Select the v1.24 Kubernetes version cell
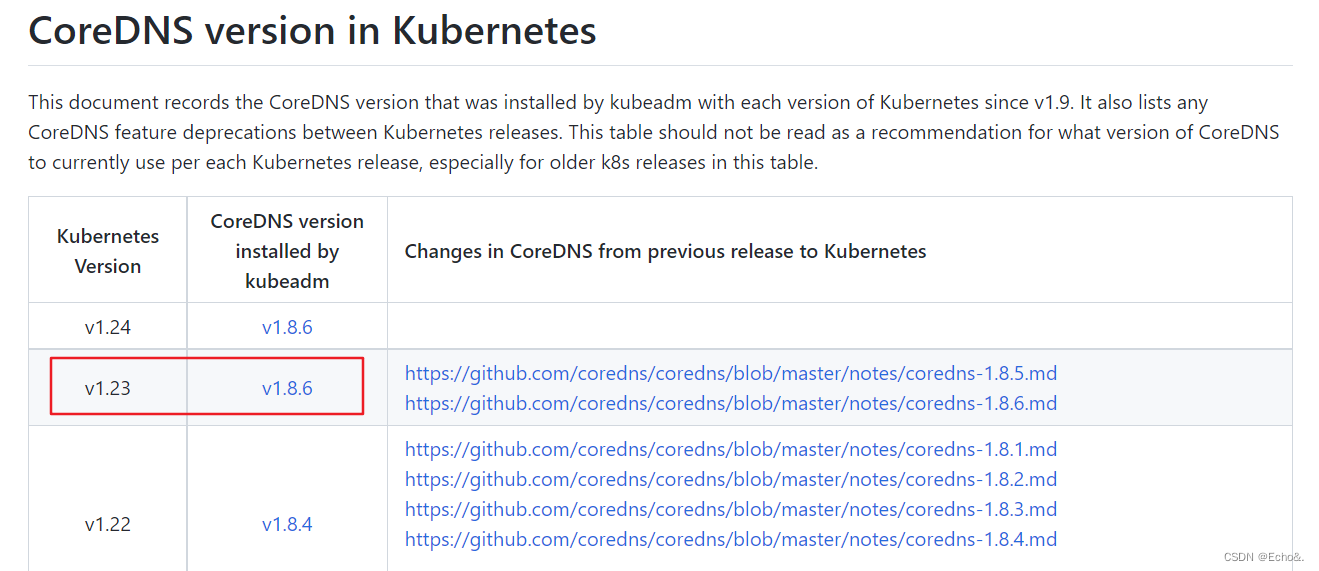This screenshot has height=571, width=1319. click(108, 327)
